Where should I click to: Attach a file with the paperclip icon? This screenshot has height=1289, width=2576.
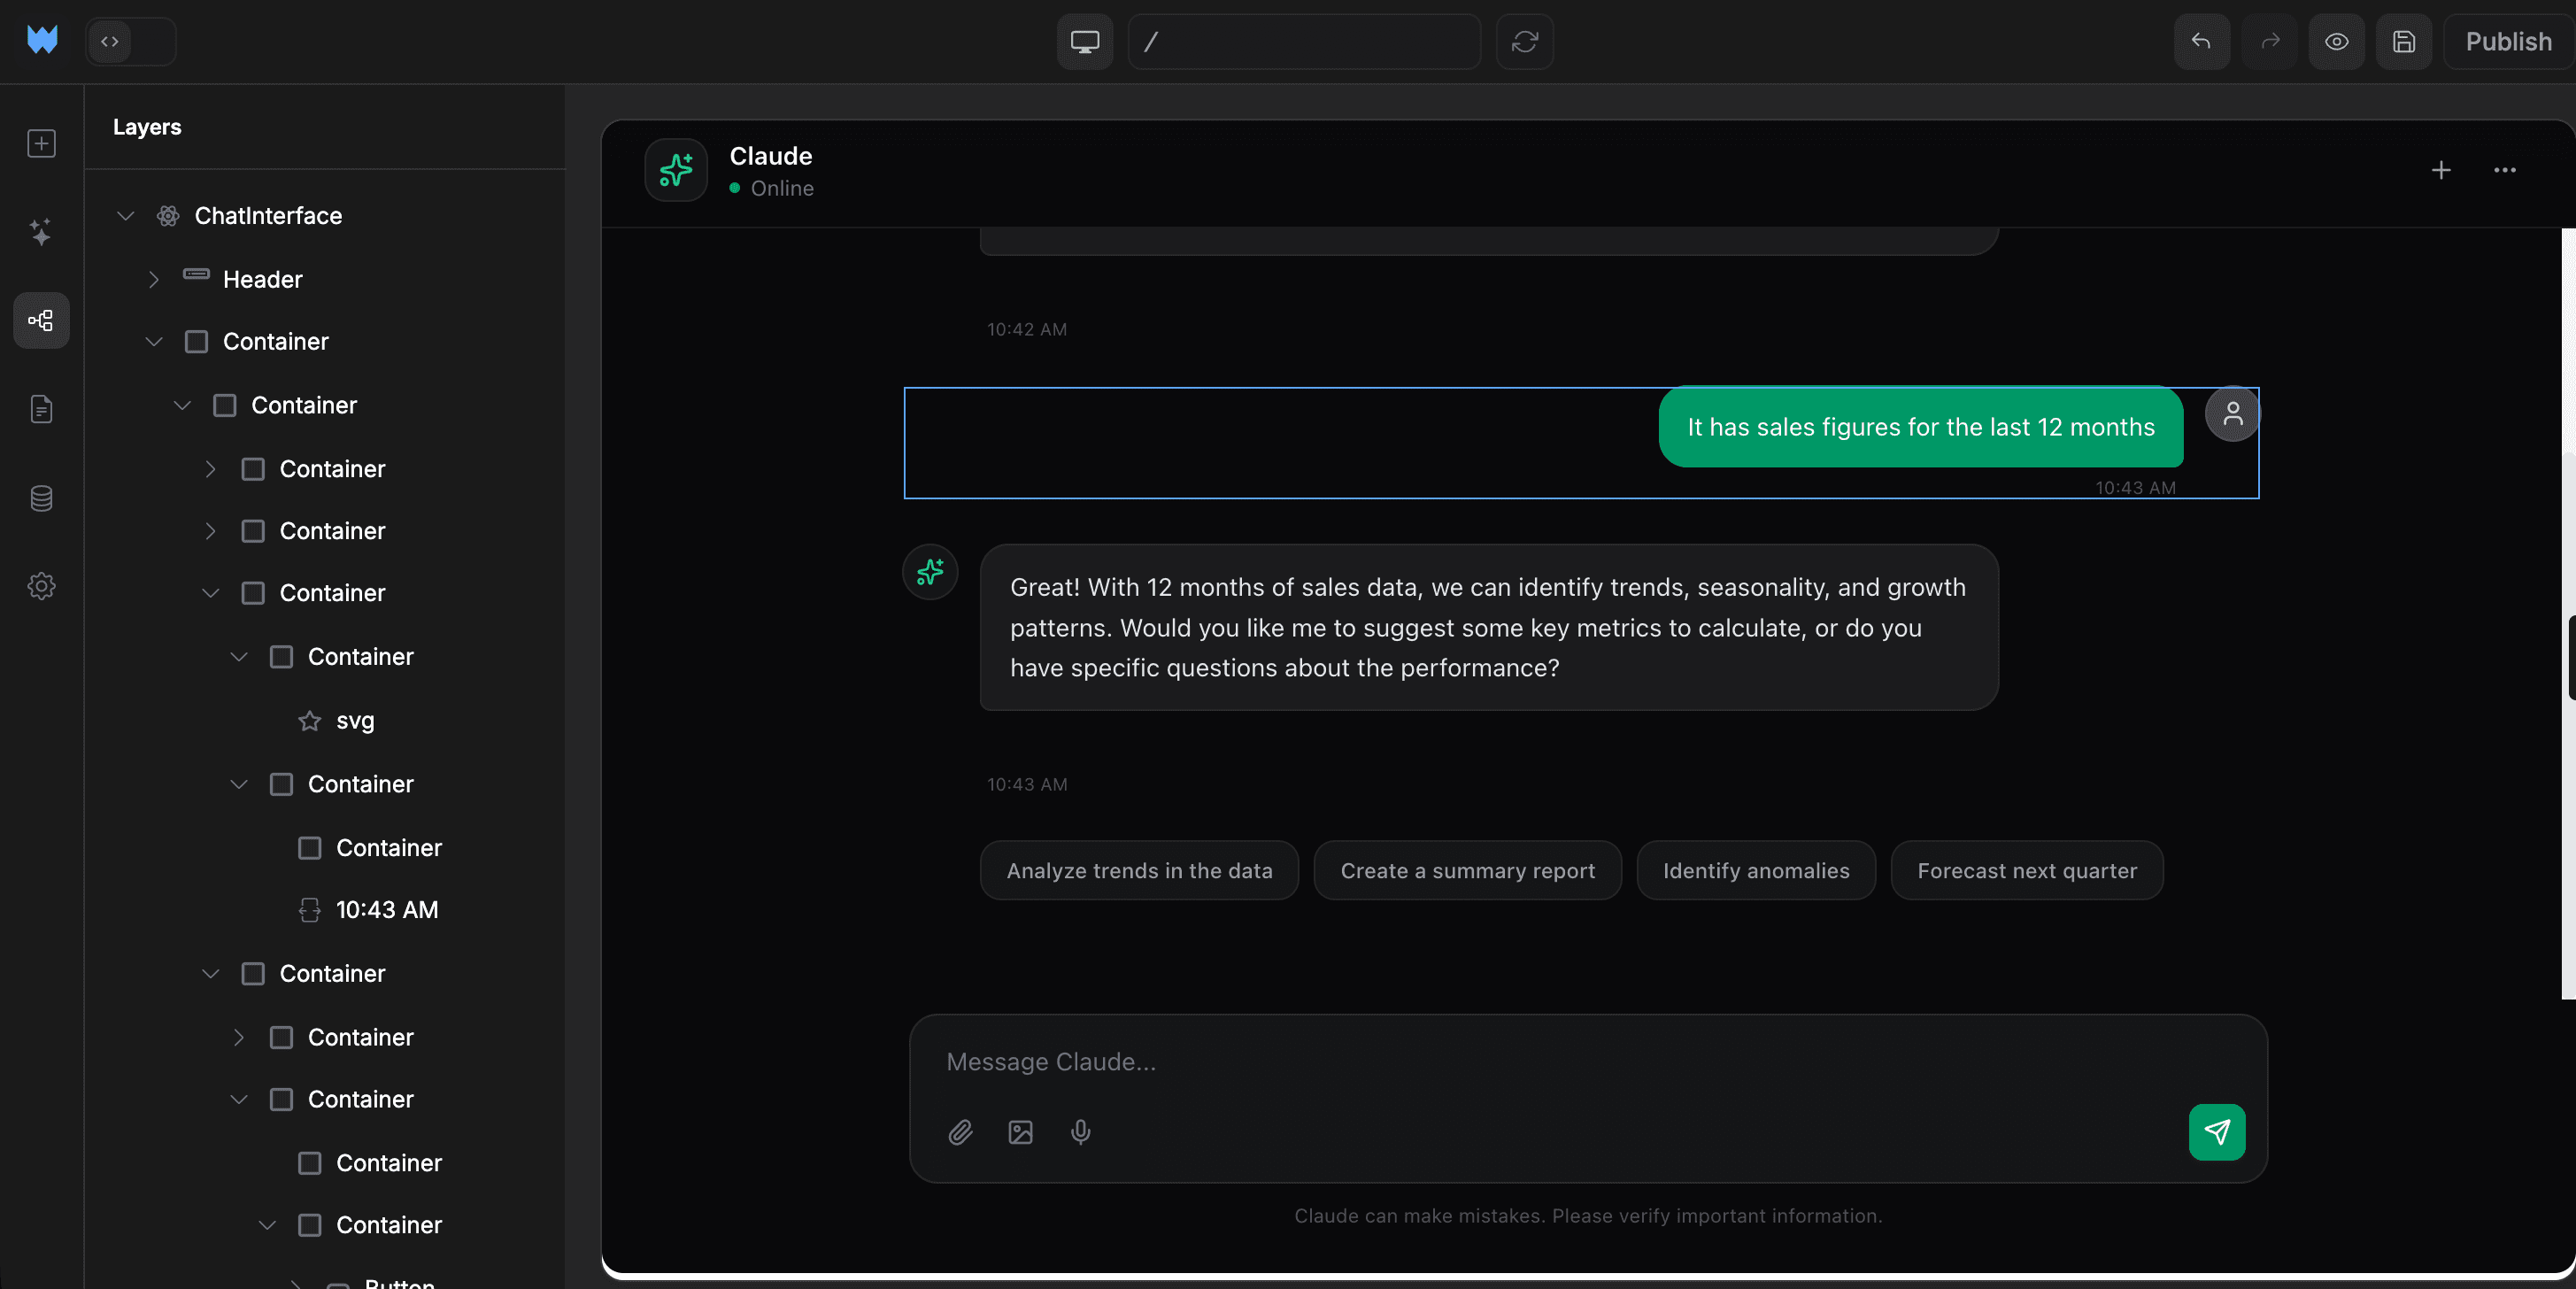[x=960, y=1133]
